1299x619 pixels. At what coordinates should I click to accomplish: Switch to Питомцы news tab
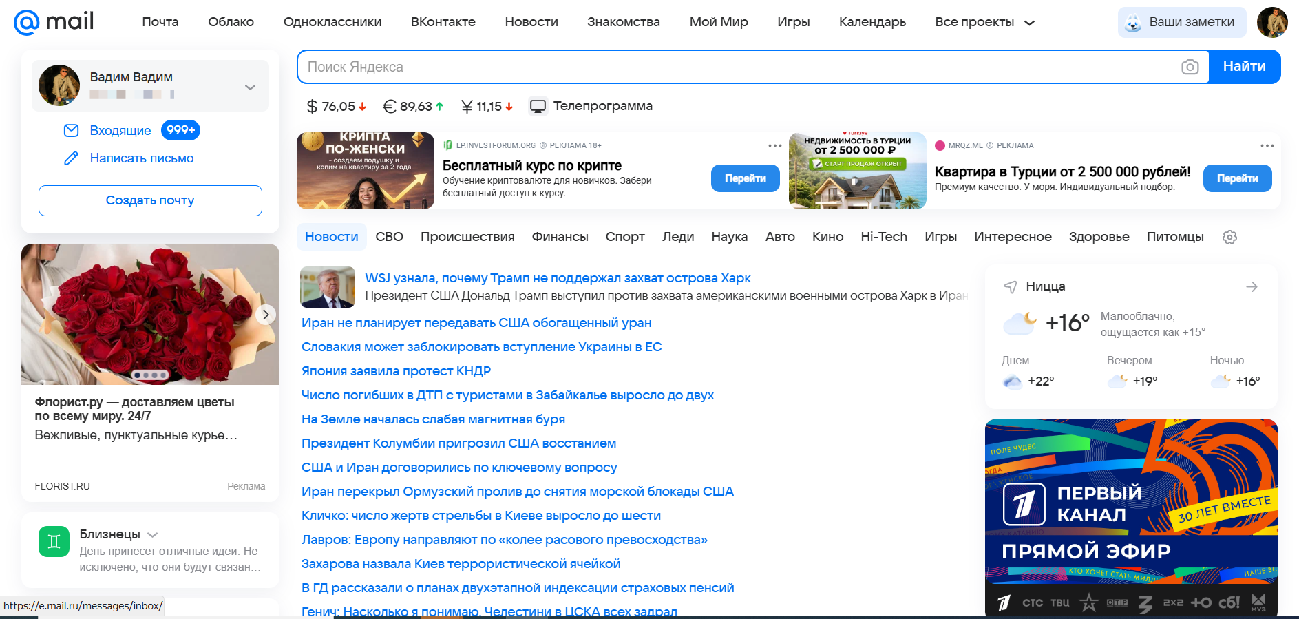(x=1175, y=237)
